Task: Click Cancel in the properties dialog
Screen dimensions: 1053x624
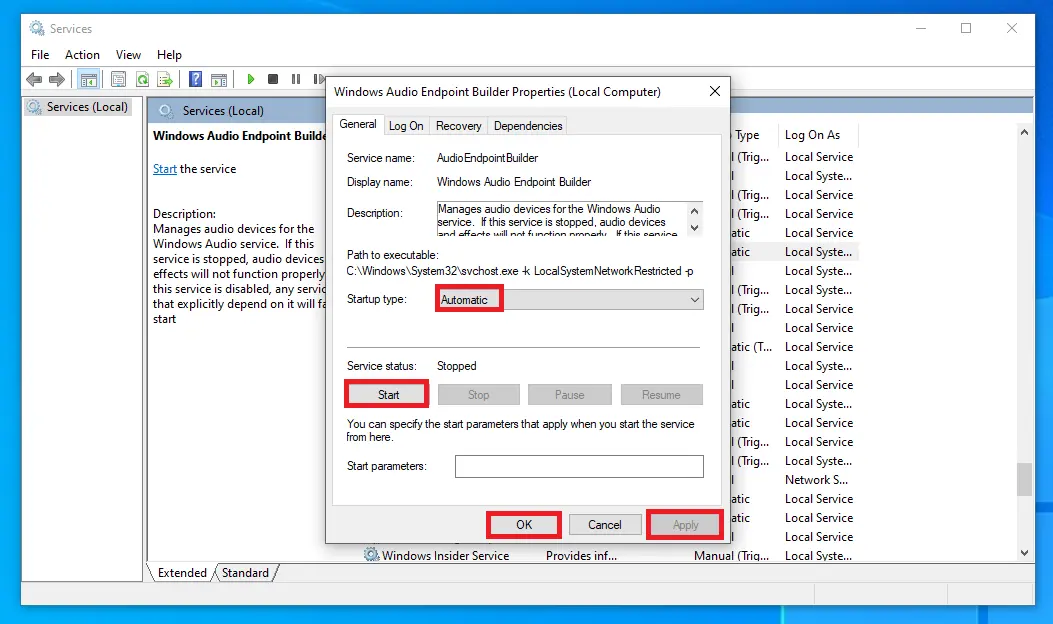Action: 604,525
